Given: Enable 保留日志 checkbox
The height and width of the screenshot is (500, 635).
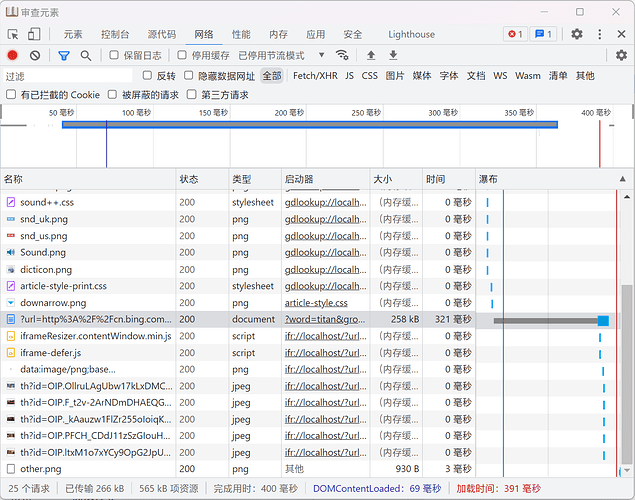Looking at the screenshot, I should [114, 55].
